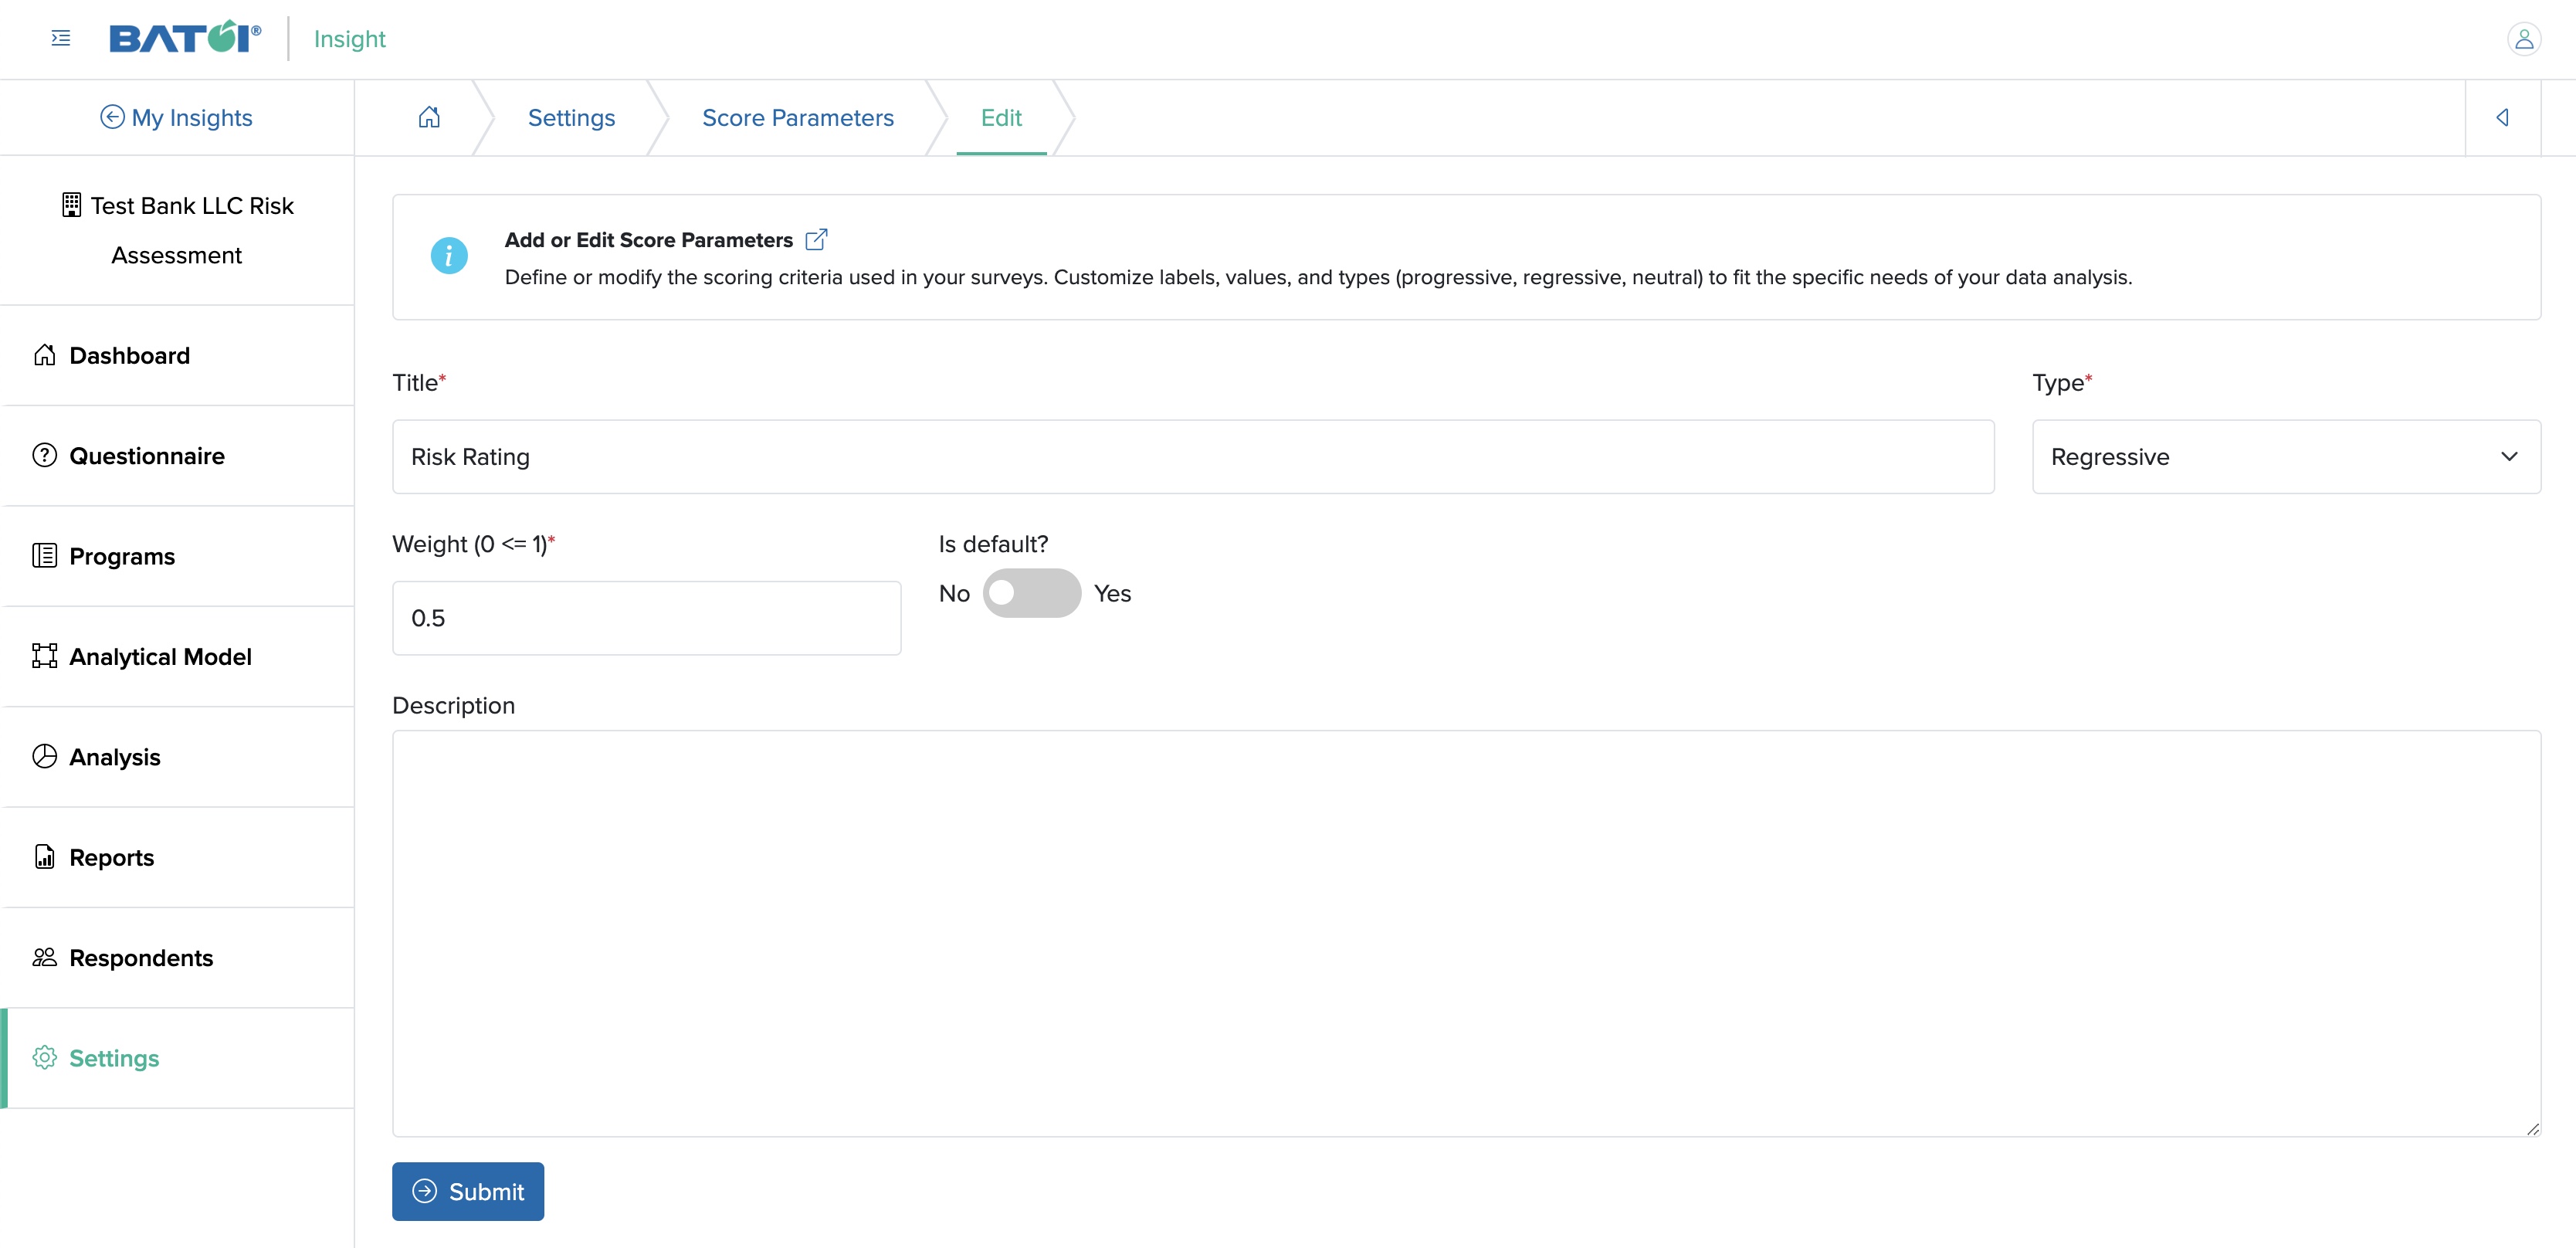Toggle the hamburger sidebar menu icon
The height and width of the screenshot is (1248, 2576).
click(61, 38)
